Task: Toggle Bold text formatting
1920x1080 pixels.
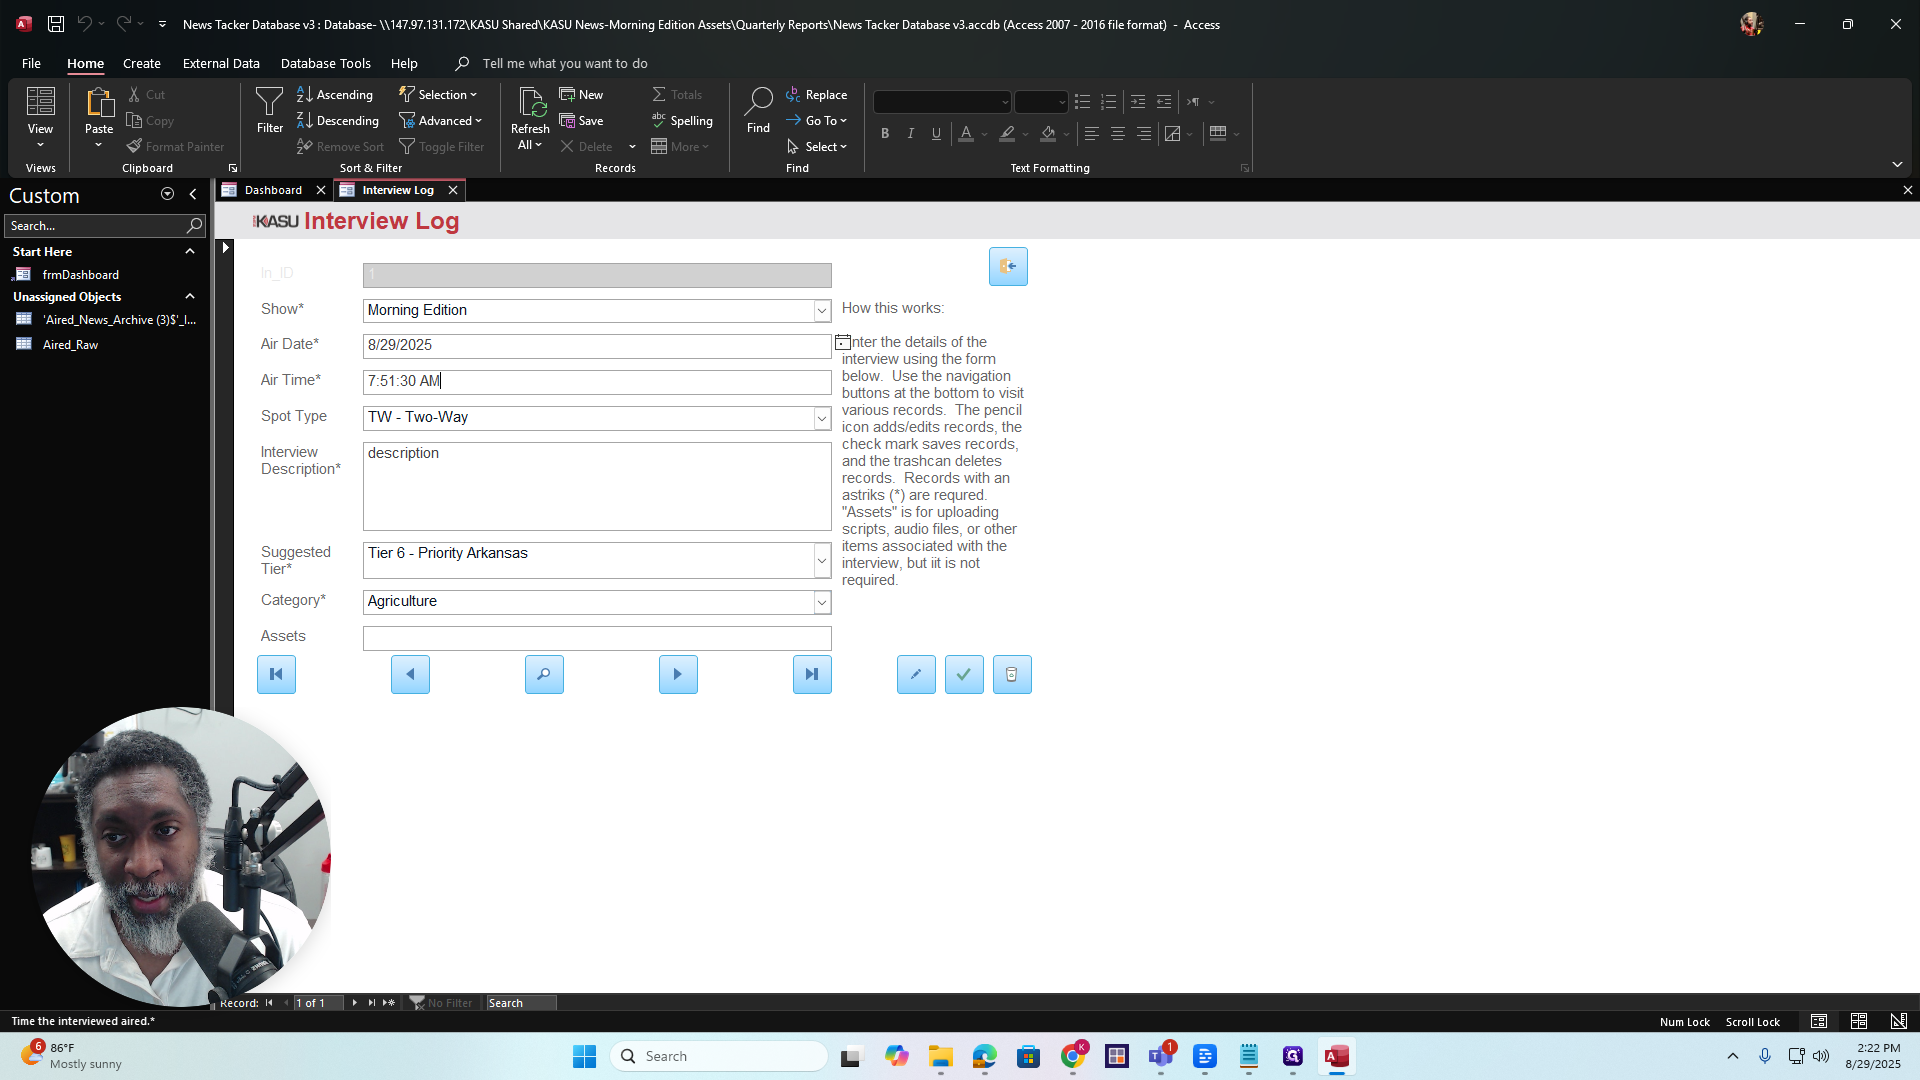Action: click(x=885, y=133)
